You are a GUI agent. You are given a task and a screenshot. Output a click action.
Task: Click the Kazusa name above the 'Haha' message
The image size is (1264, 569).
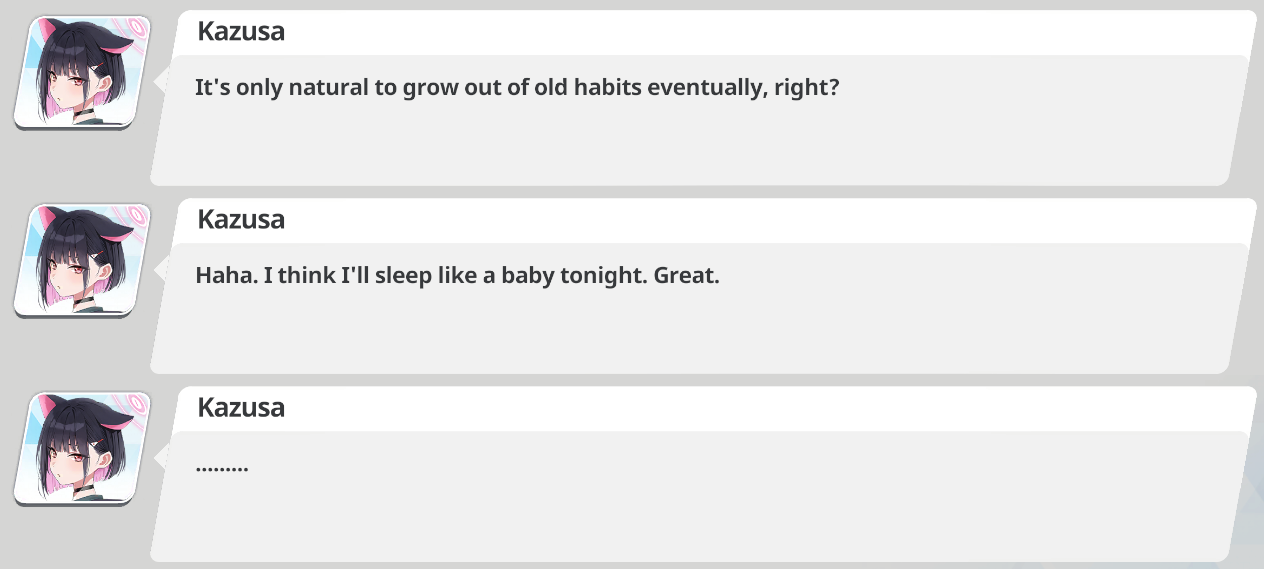click(241, 219)
